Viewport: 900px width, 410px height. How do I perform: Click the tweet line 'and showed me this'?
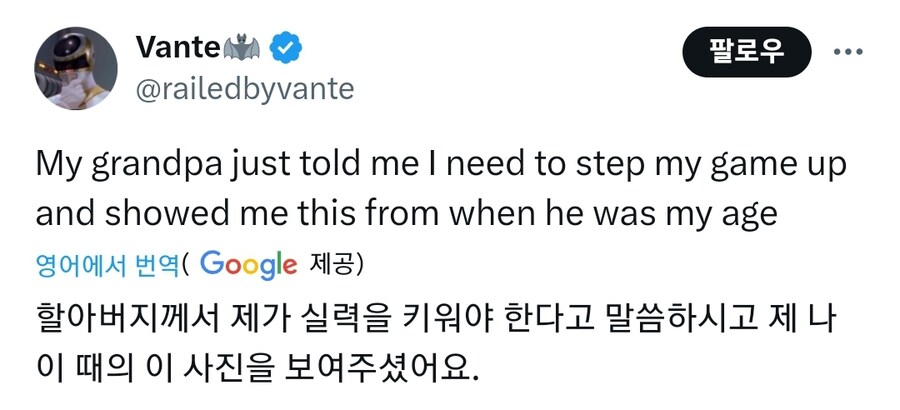pos(391,213)
